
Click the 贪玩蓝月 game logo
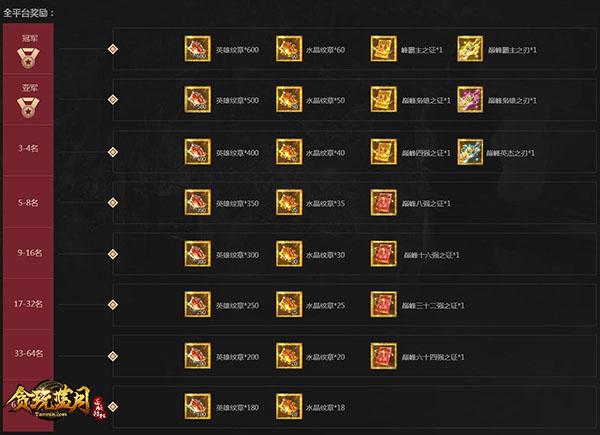click(54, 402)
